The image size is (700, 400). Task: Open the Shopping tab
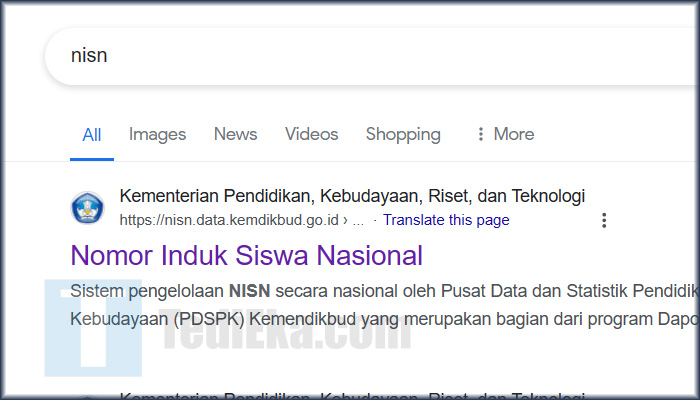[x=403, y=134]
